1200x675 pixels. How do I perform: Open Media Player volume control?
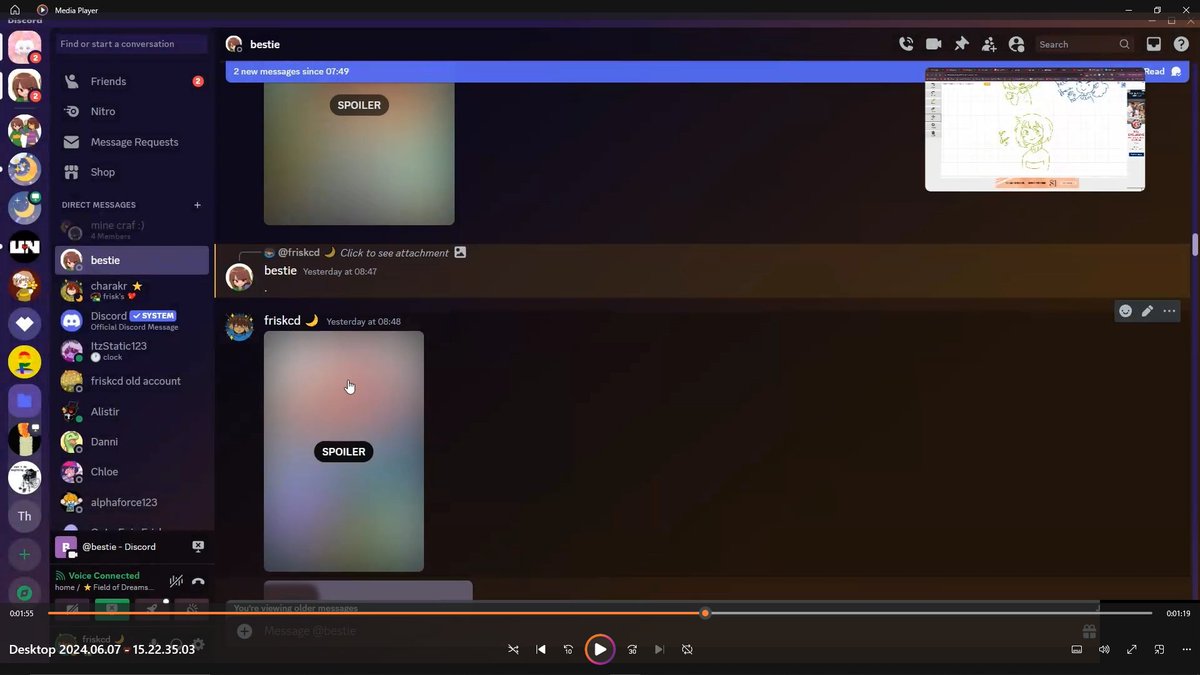(1104, 649)
